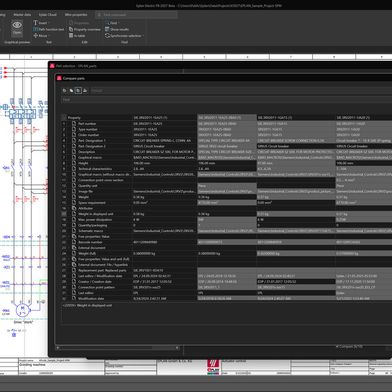Click the Find tool in ribbon

tap(111, 23)
